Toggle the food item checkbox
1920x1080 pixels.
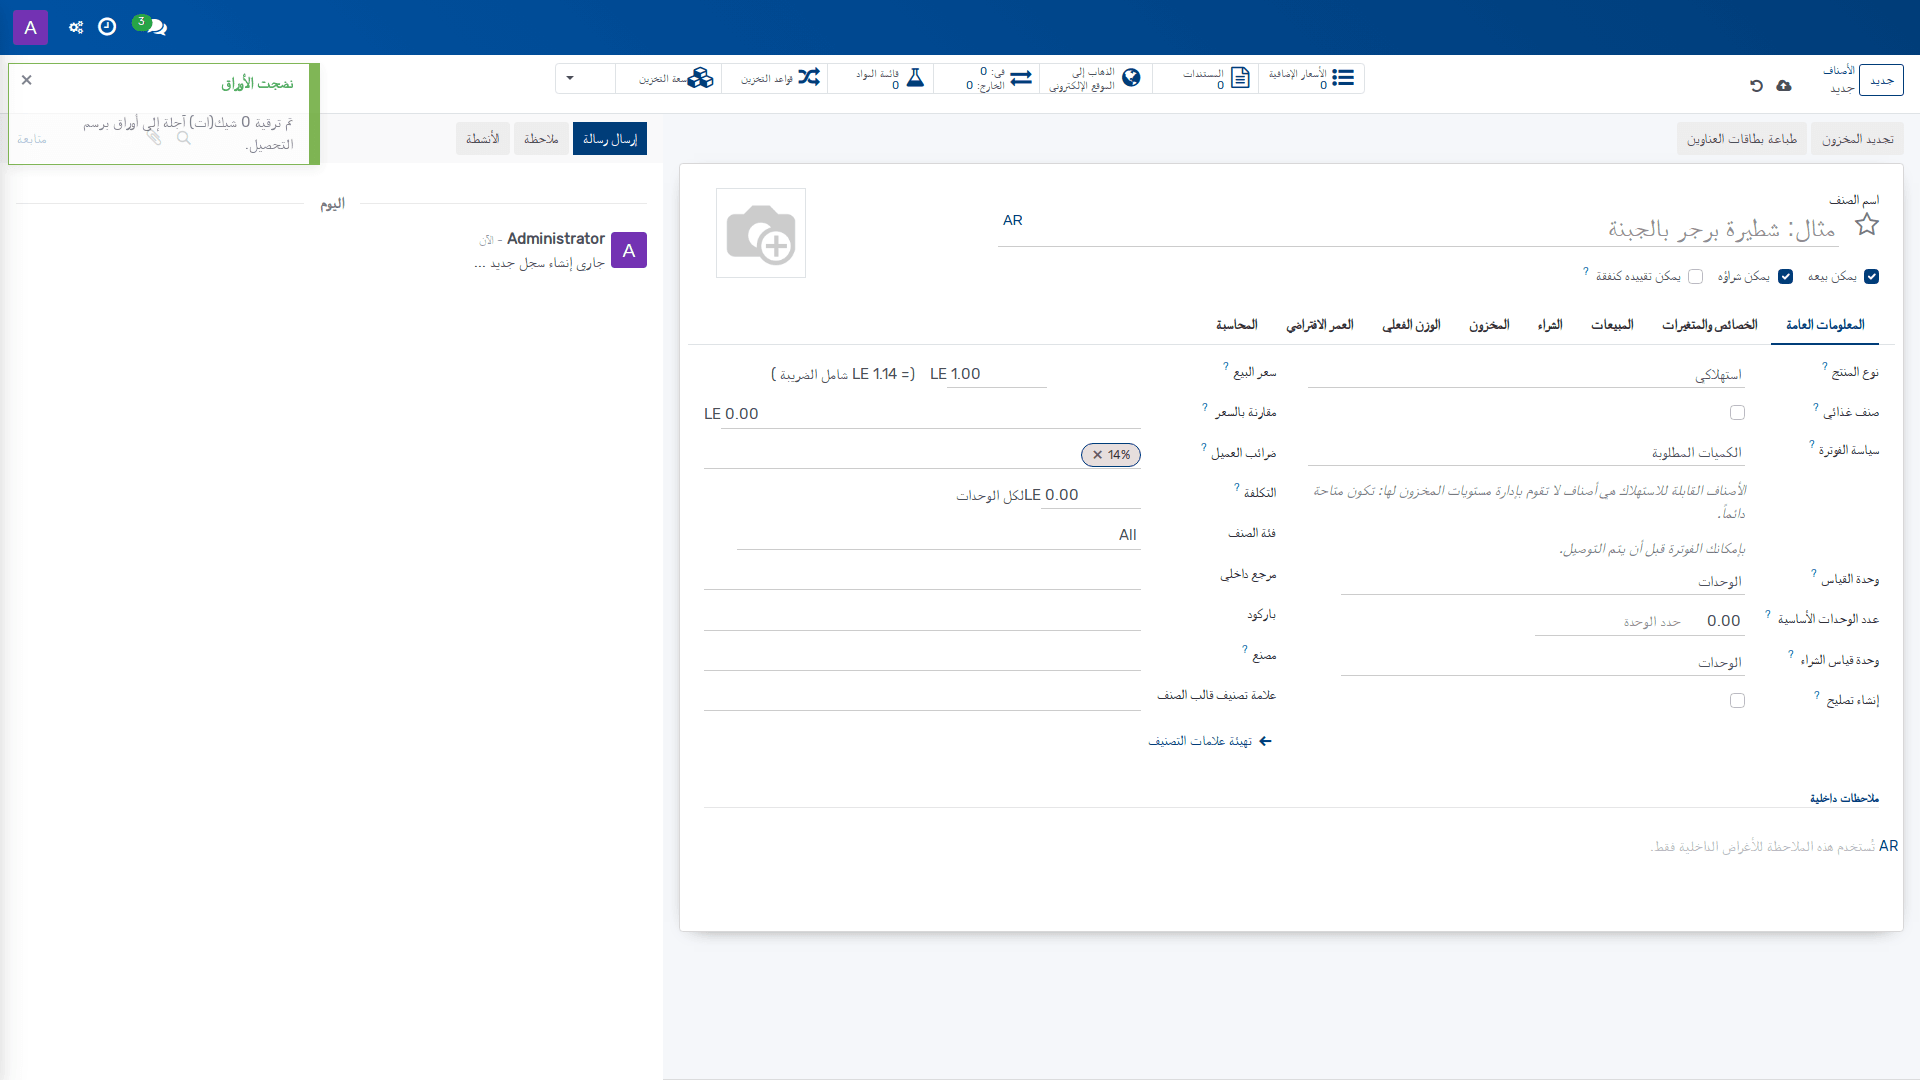click(x=1737, y=413)
